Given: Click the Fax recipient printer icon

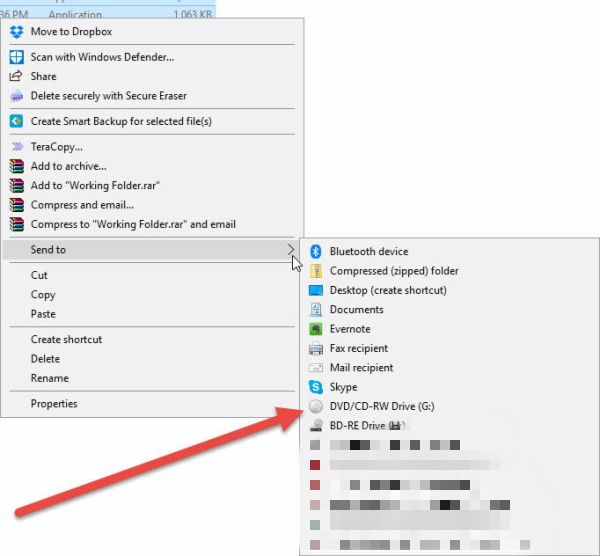Looking at the screenshot, I should point(316,348).
